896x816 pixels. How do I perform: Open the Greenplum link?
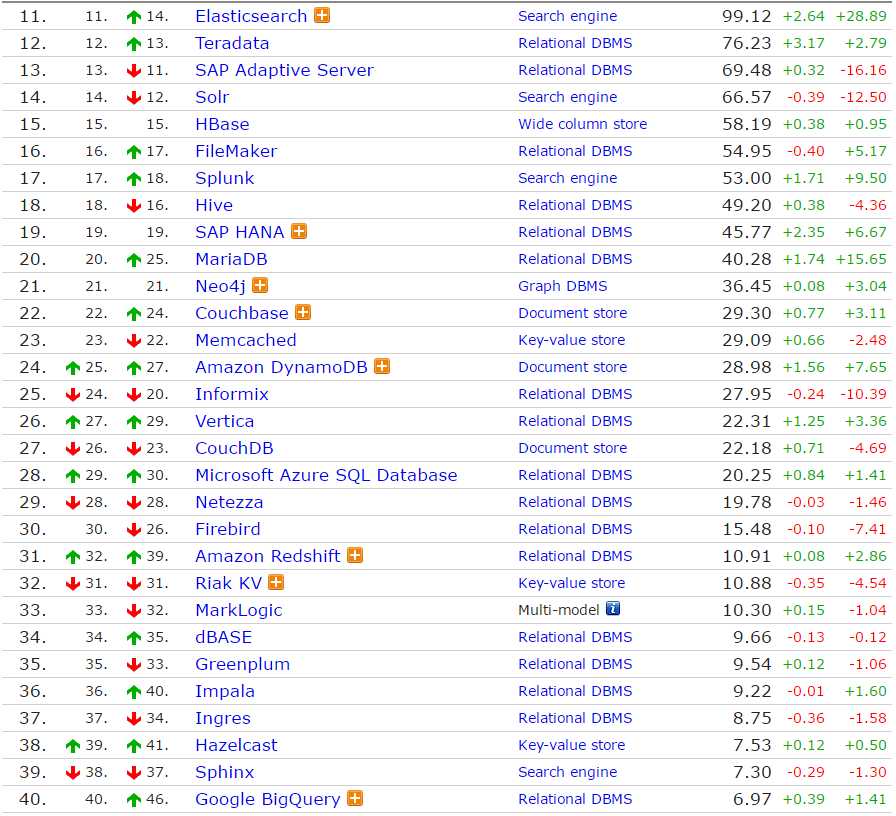click(242, 665)
